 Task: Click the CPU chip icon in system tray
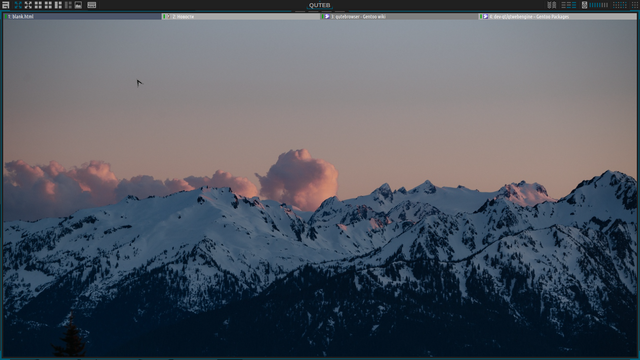click(584, 5)
